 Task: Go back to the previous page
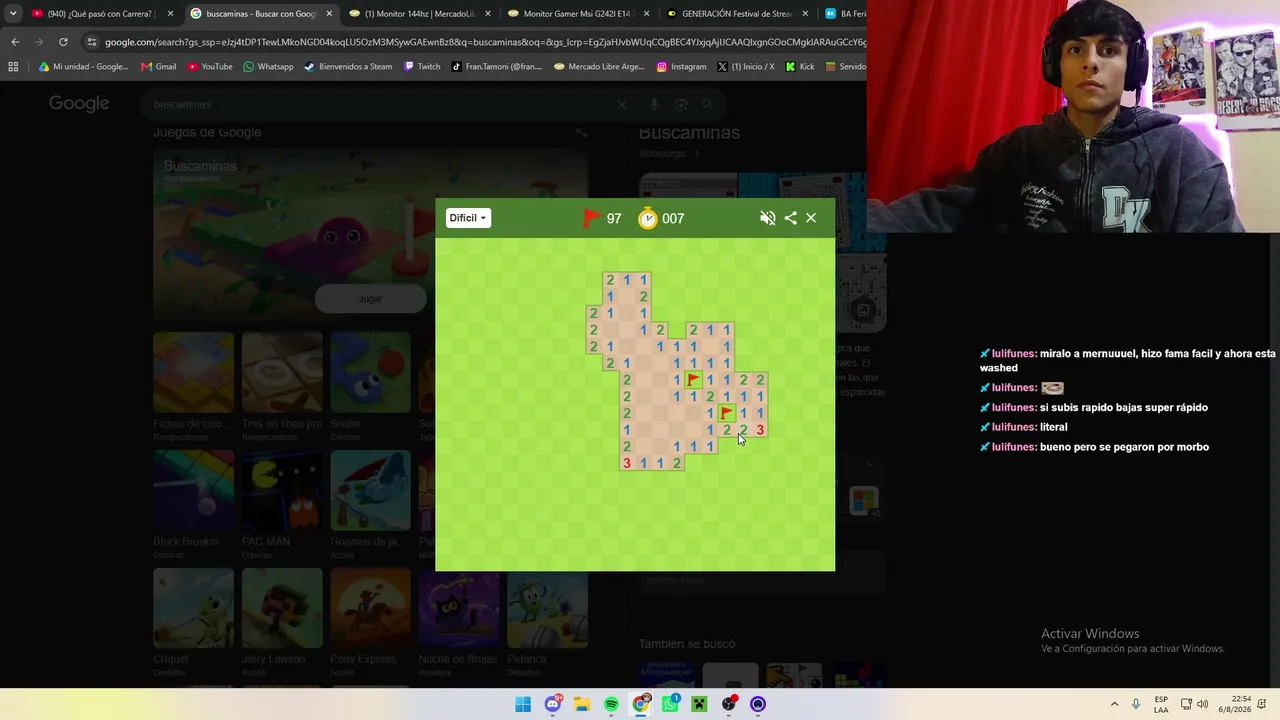tap(15, 42)
